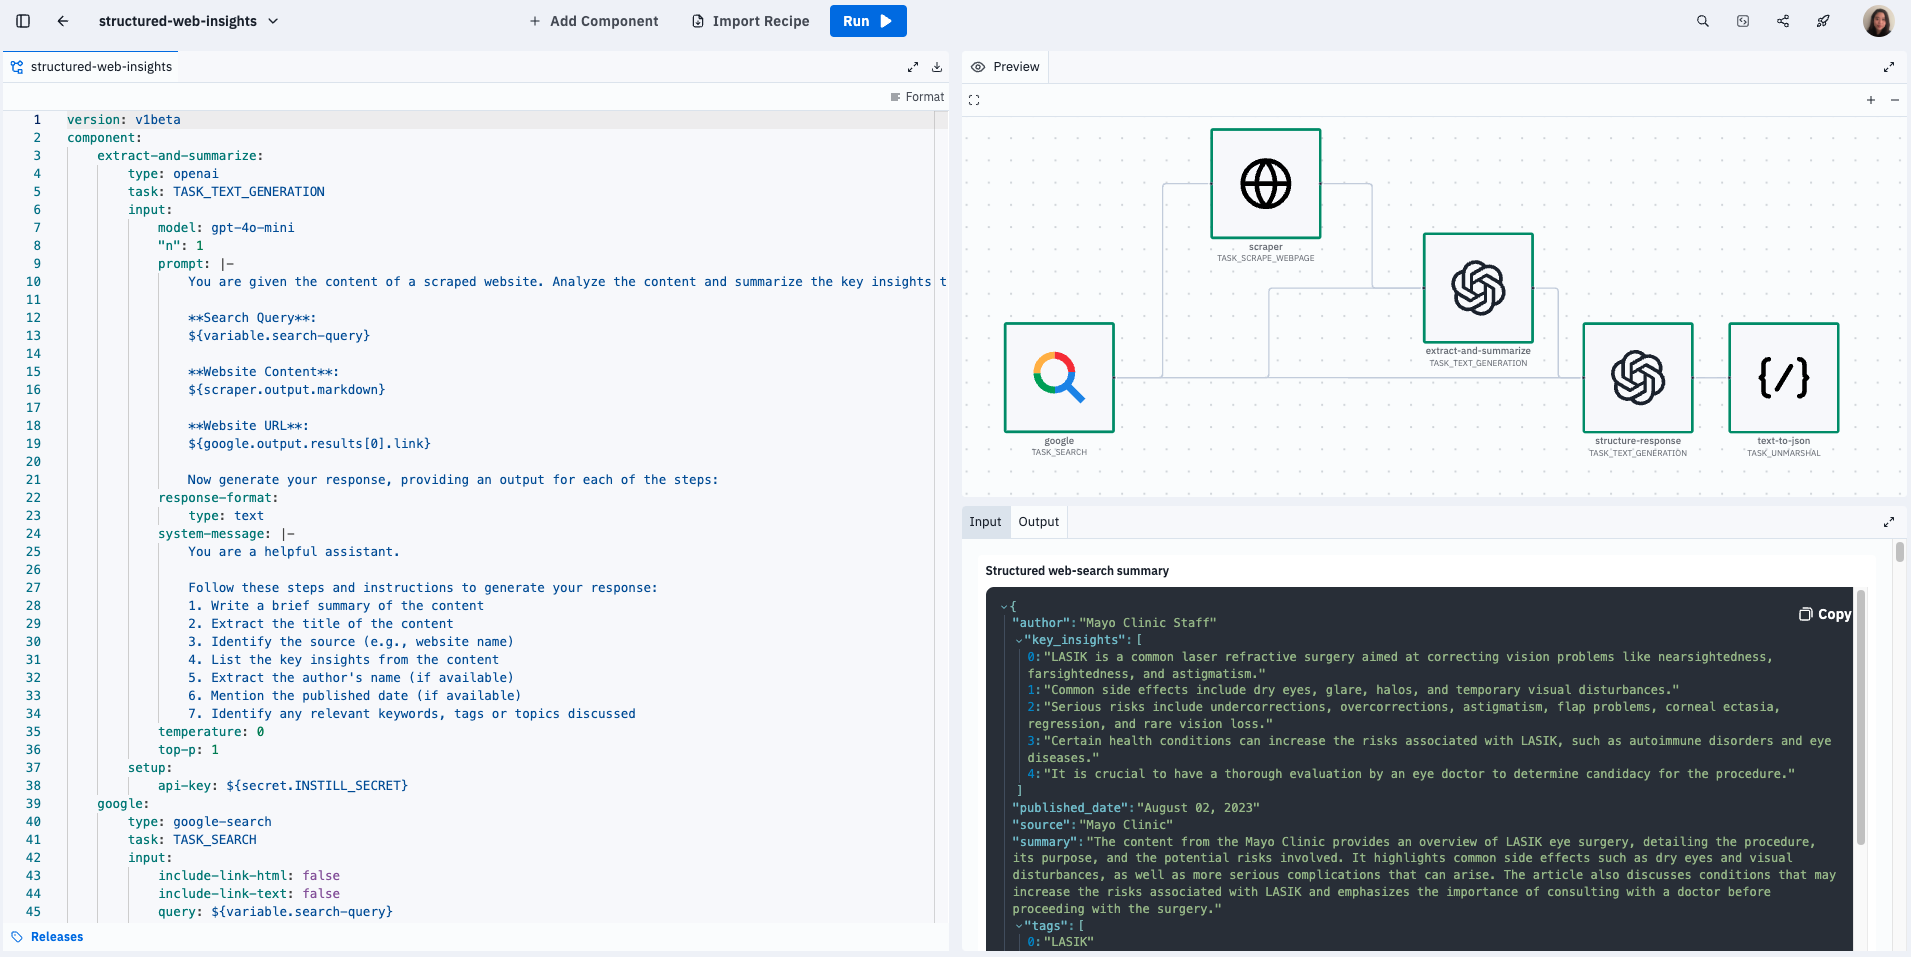
Task: Zoom in on the preview canvas
Action: coord(1871,100)
